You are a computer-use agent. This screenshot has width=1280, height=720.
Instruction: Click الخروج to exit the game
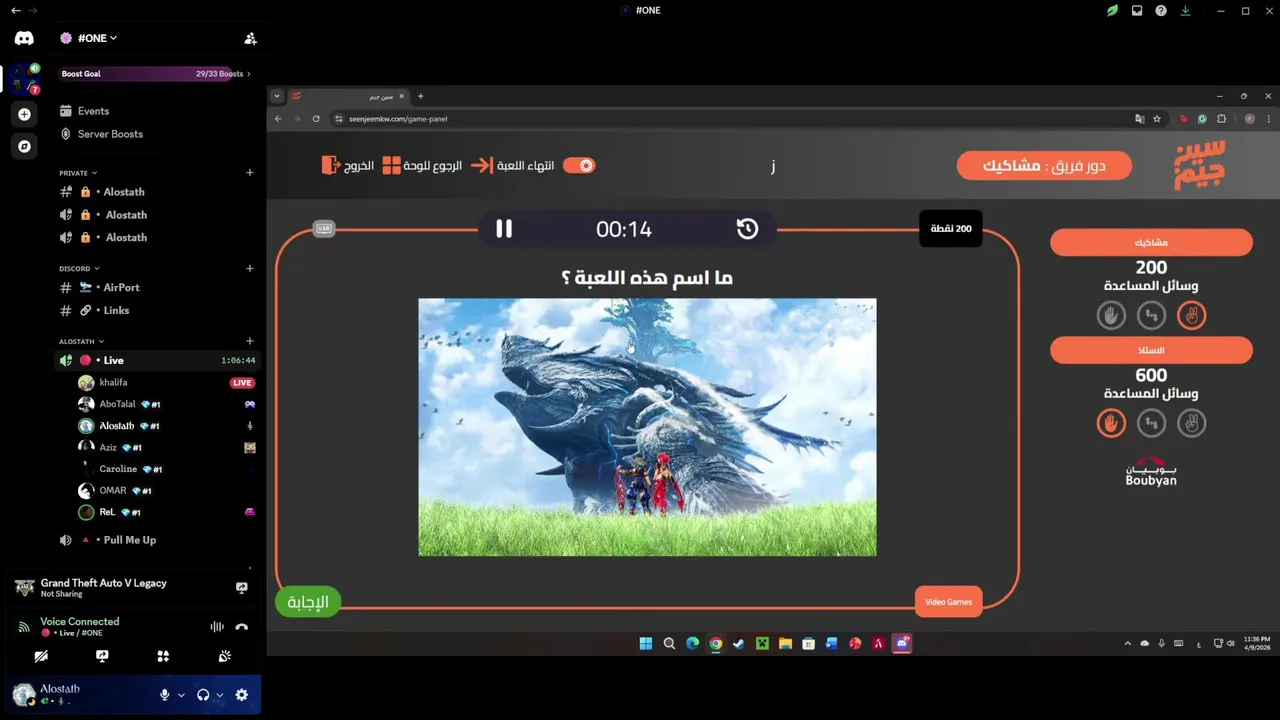point(347,165)
